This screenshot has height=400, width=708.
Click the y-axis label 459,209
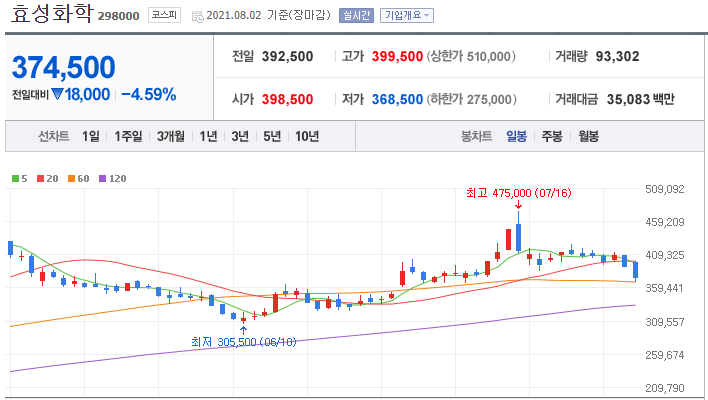(665, 222)
